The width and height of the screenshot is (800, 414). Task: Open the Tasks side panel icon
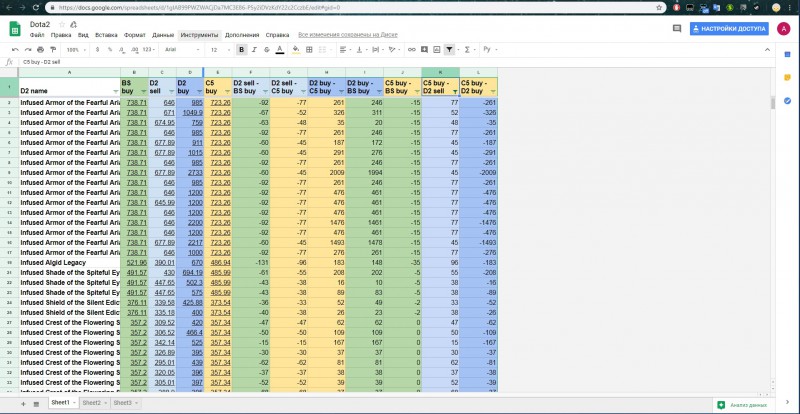coord(787,101)
